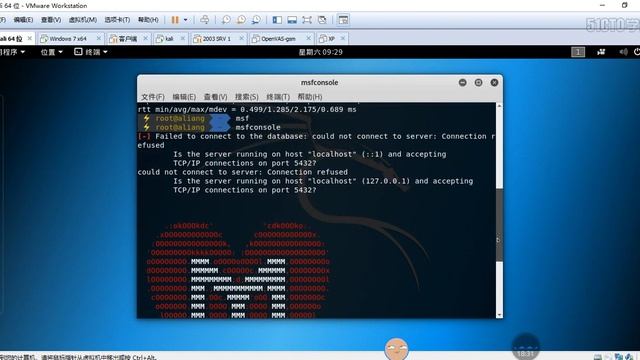This screenshot has width=640, height=360.
Task: Open the applications menu in Kali top panel
Action: pos(12,52)
